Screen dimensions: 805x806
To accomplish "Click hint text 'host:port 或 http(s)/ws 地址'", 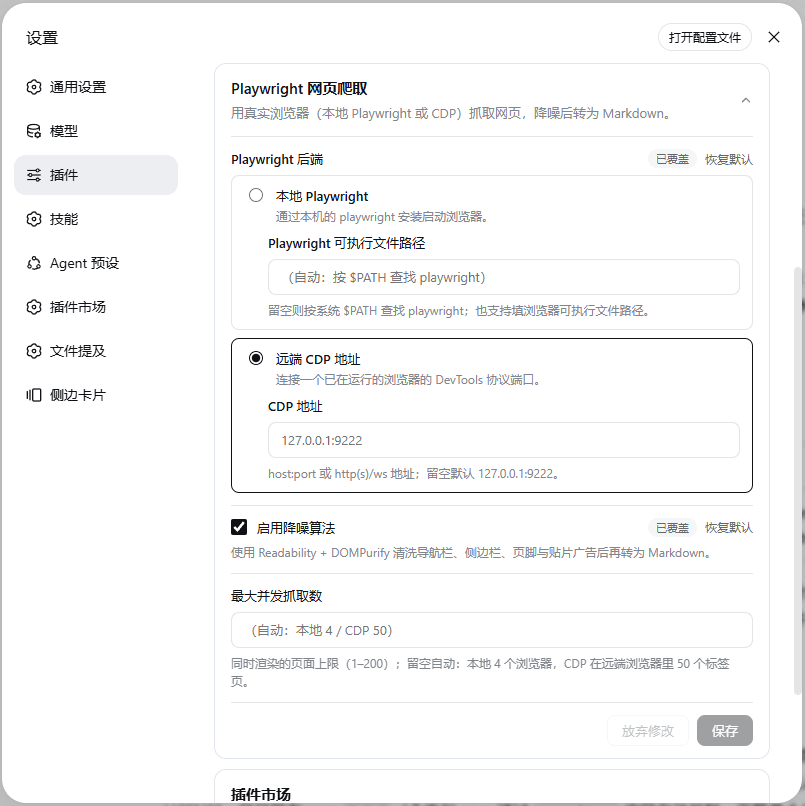I will (x=341, y=473).
